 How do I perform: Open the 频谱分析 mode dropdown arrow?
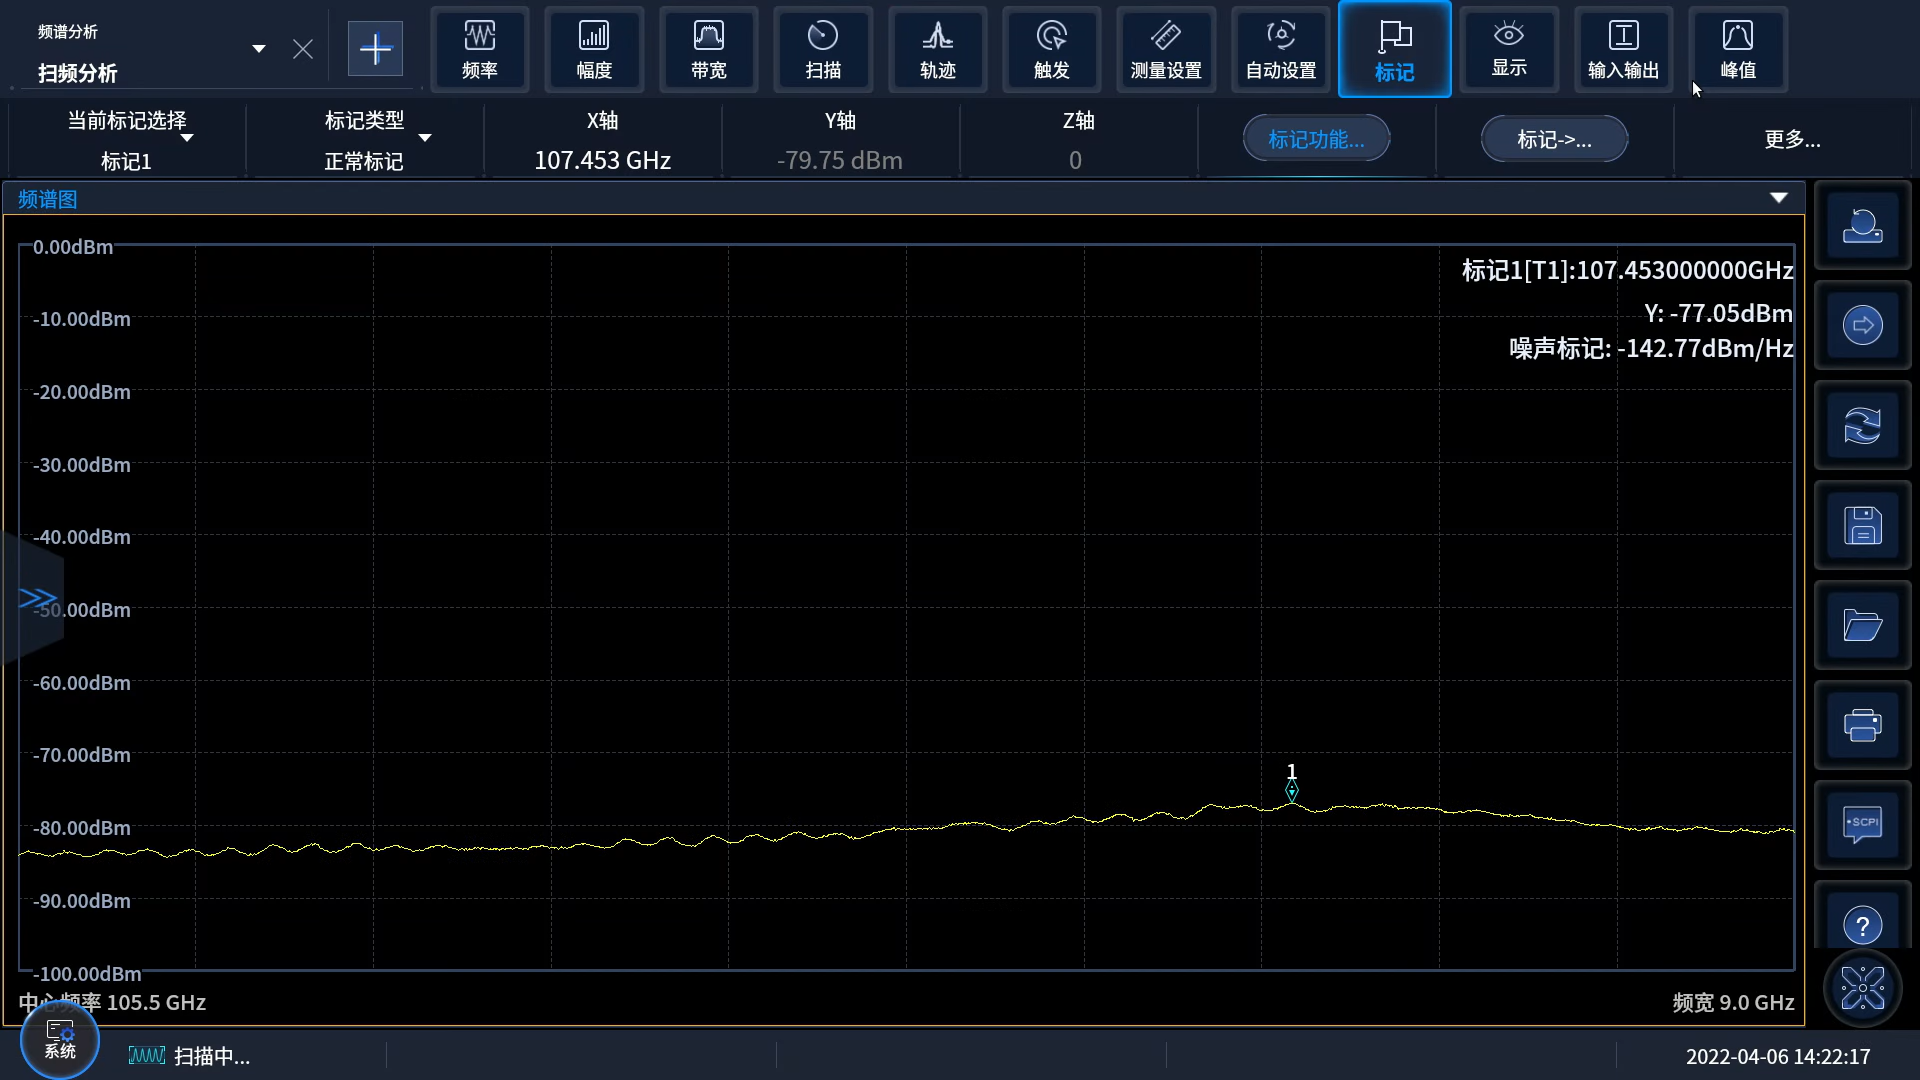click(x=259, y=49)
